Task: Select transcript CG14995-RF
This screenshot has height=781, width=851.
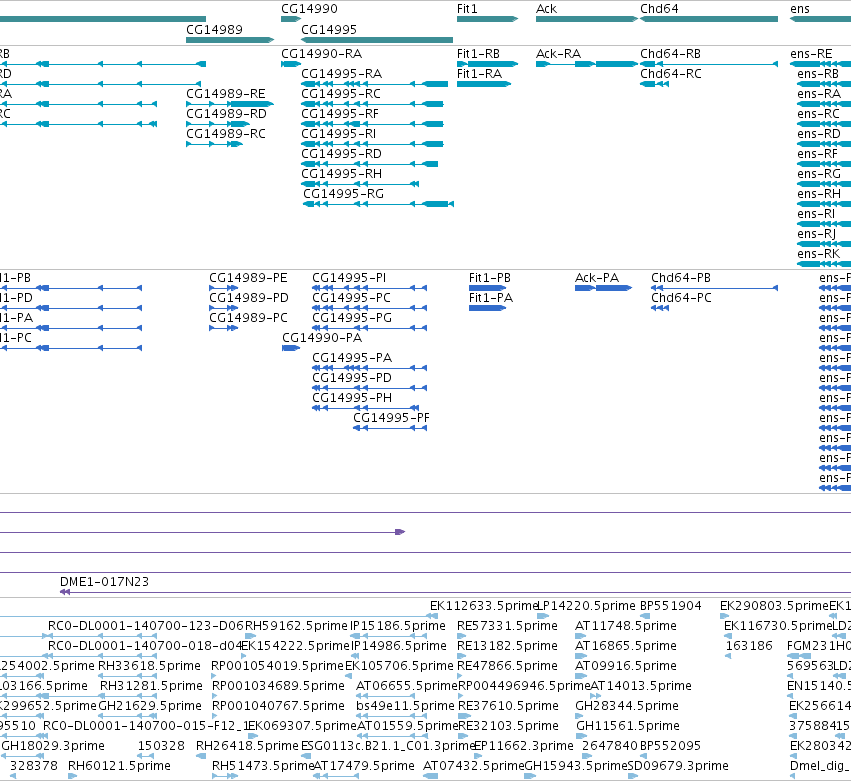Action: (x=372, y=124)
